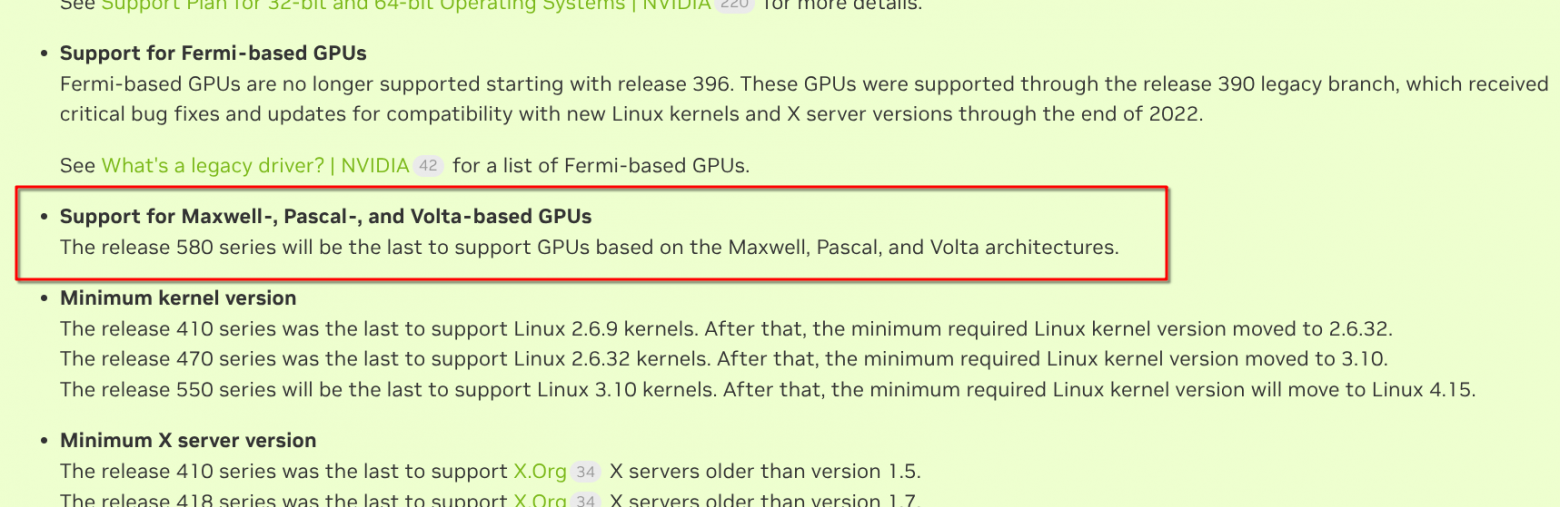Click the release 410 series Linux 2.6.9 kernels line
Screen dimensions: 1560x507
pyautogui.click(x=726, y=328)
